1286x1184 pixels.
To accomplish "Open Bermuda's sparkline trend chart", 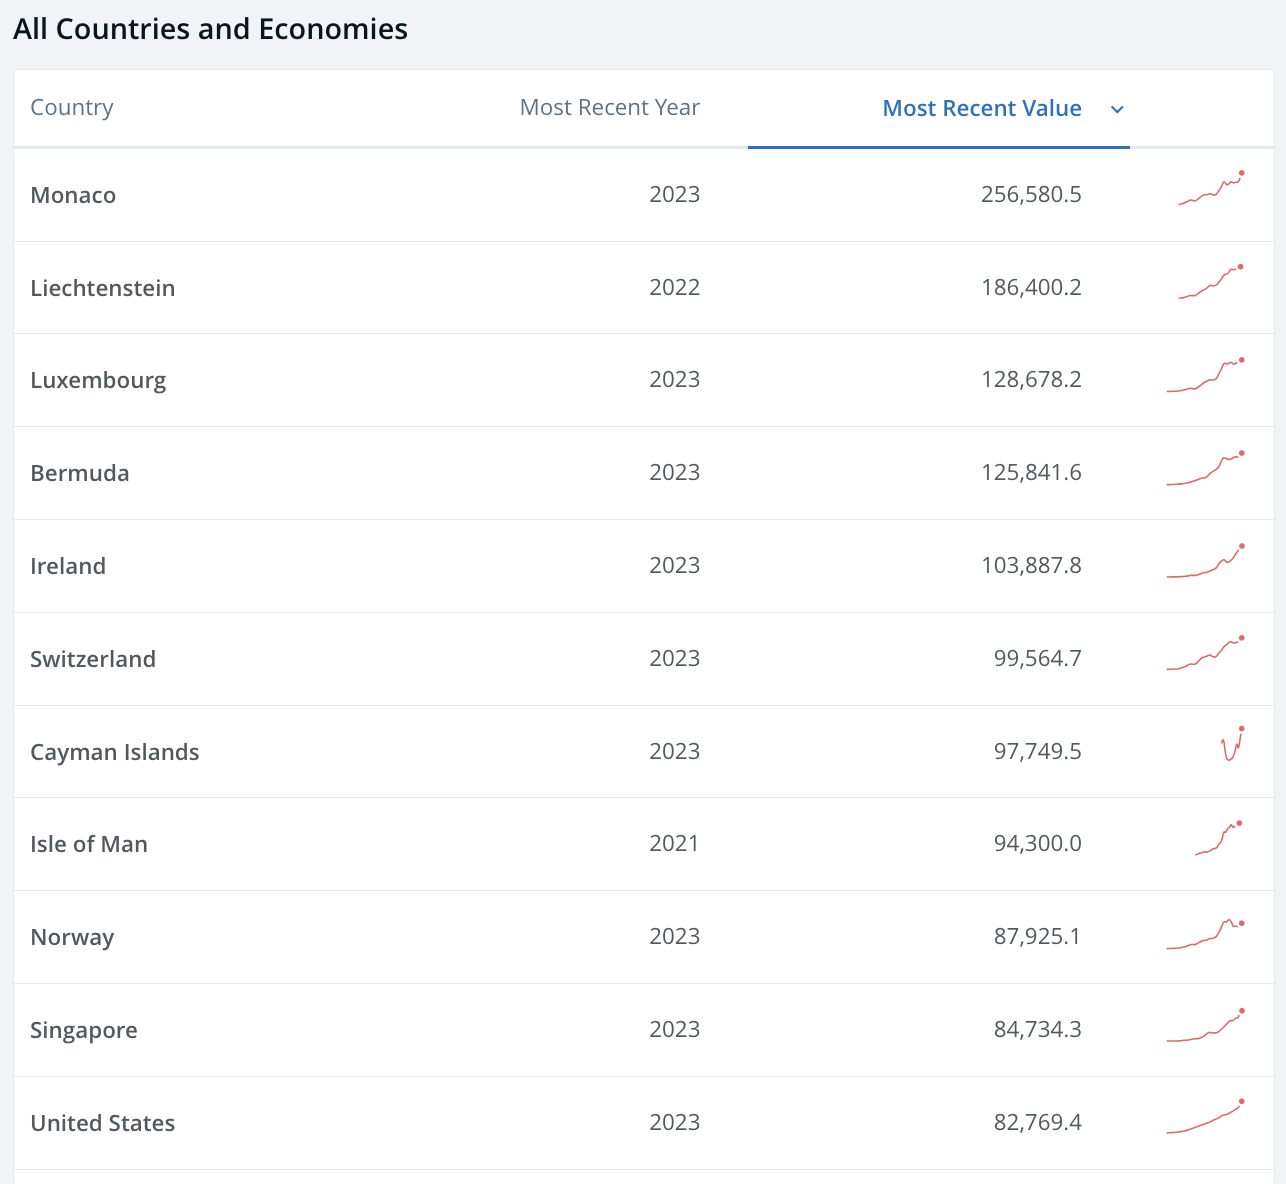I will (x=1206, y=467).
